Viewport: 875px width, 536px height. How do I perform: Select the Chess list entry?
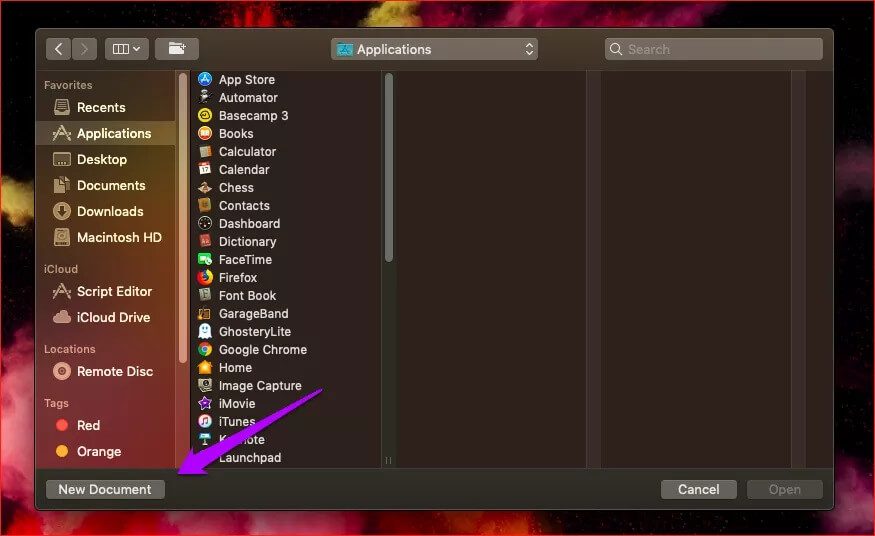[286, 187]
